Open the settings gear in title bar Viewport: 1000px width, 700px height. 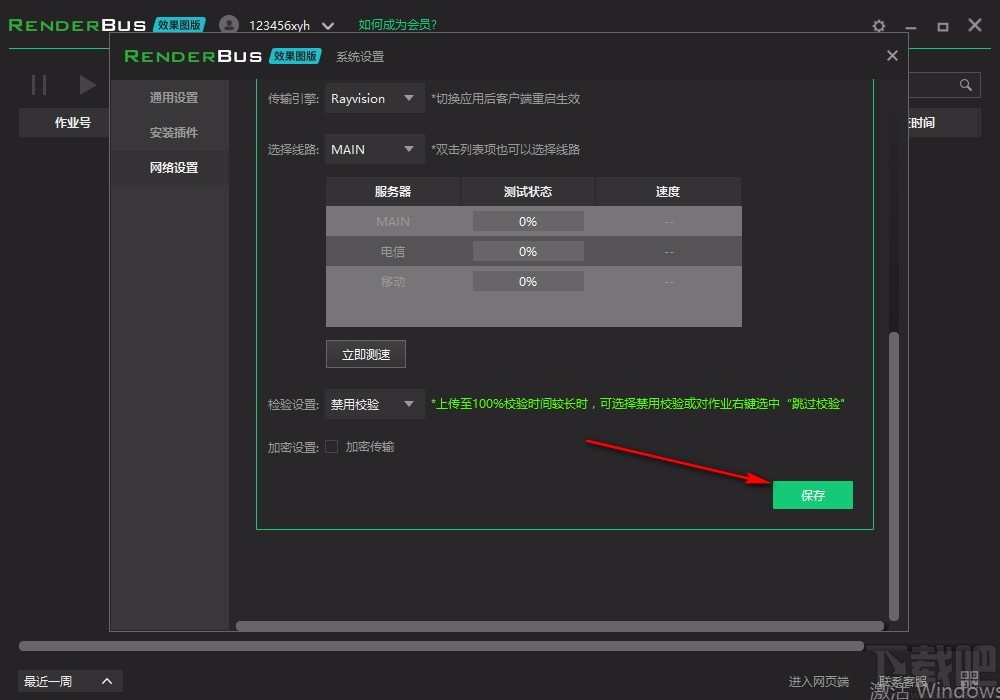(x=879, y=26)
